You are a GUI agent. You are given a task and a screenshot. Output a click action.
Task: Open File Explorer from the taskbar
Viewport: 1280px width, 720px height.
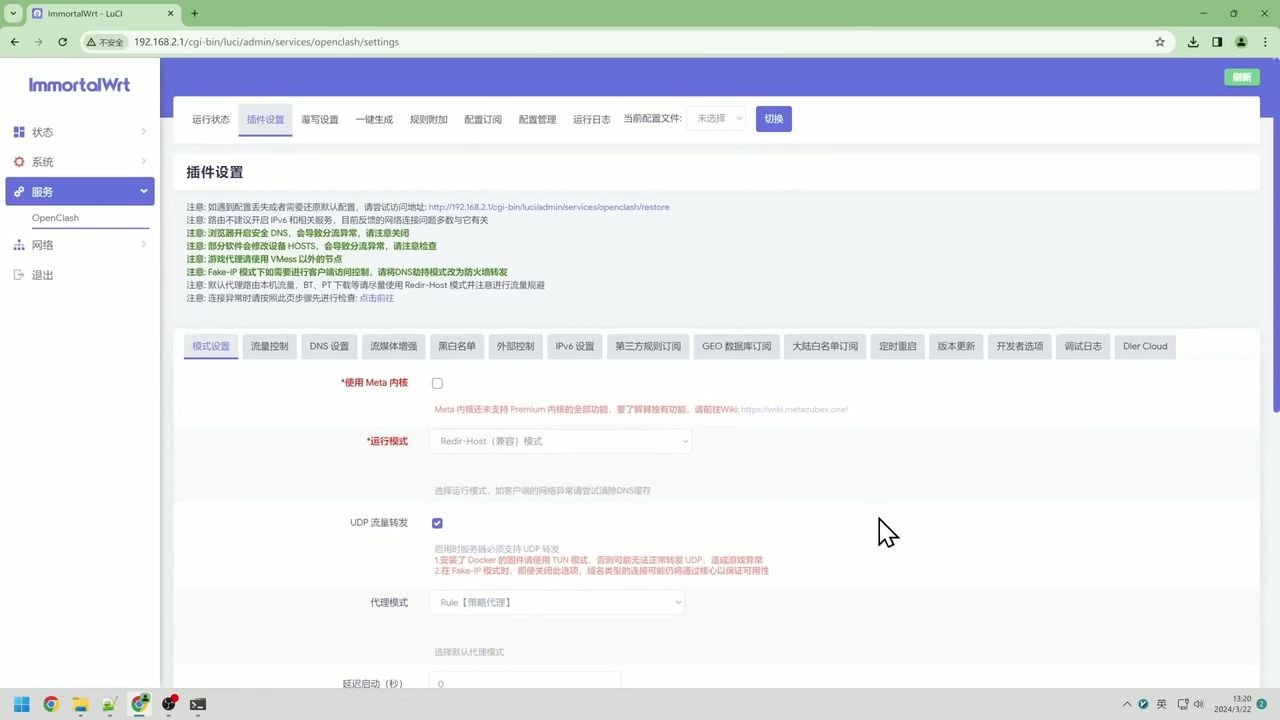pos(80,704)
